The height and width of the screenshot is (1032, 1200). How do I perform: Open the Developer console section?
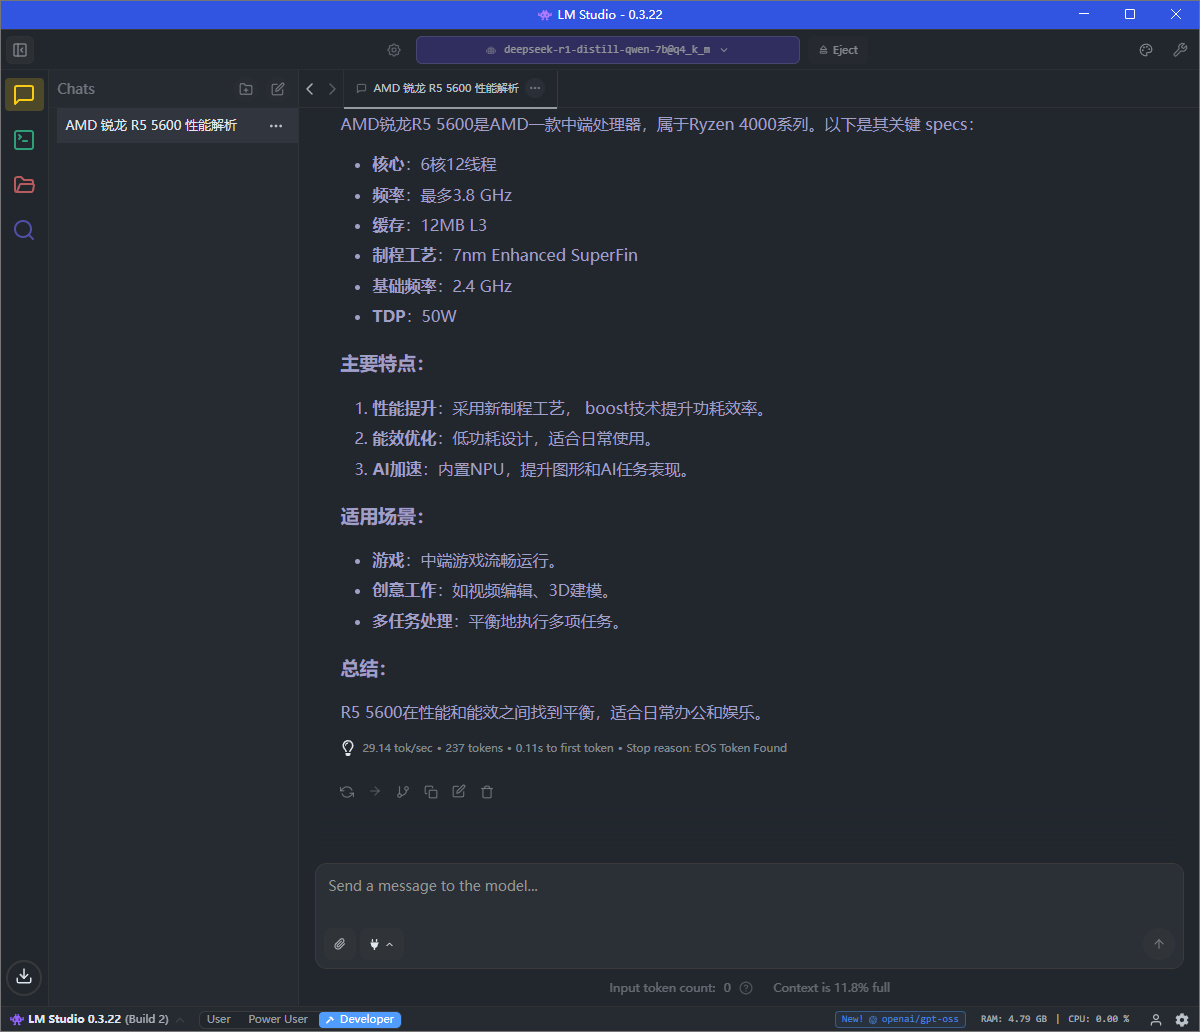tap(25, 140)
